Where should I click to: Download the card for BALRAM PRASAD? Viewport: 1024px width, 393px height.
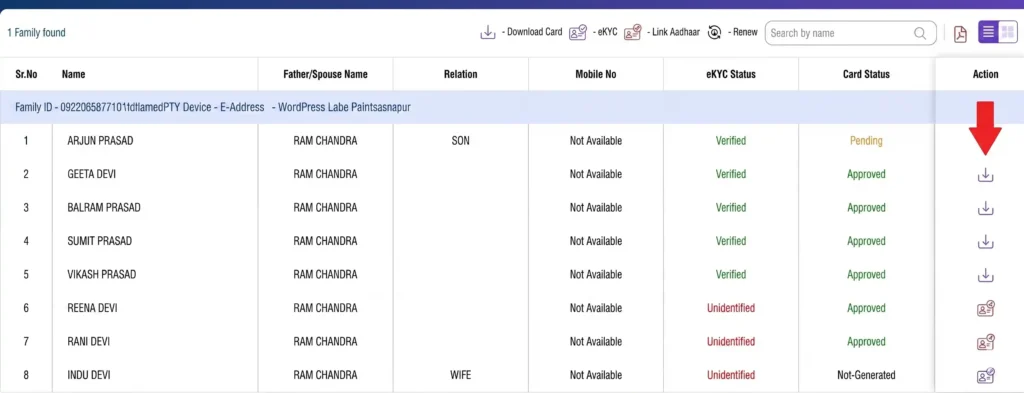pyautogui.click(x=985, y=208)
